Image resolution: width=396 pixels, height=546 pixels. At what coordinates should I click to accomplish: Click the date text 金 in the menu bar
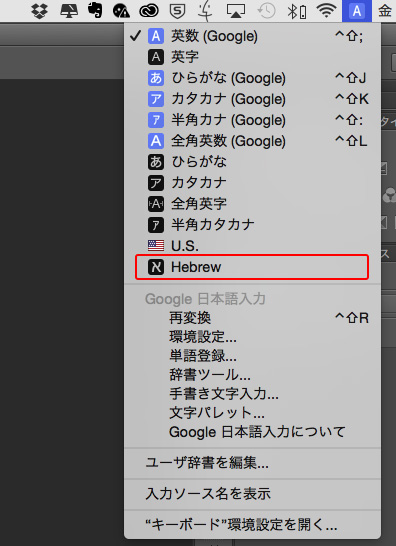tap(385, 11)
